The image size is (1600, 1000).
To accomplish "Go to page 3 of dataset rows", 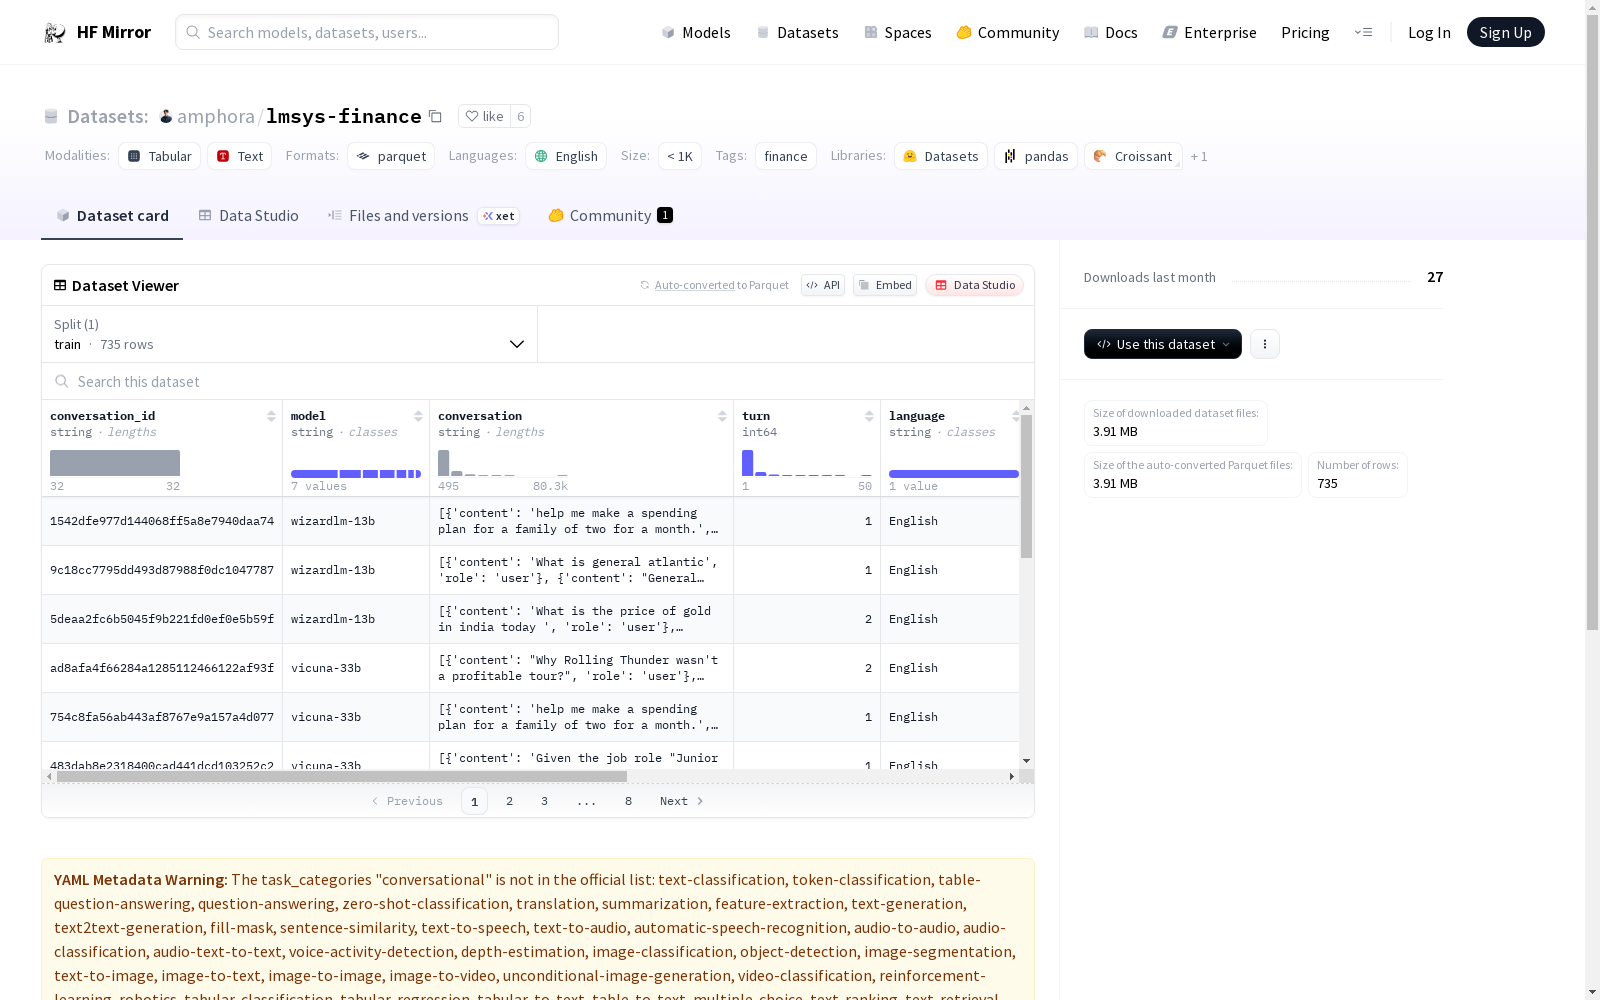I will [x=544, y=801].
